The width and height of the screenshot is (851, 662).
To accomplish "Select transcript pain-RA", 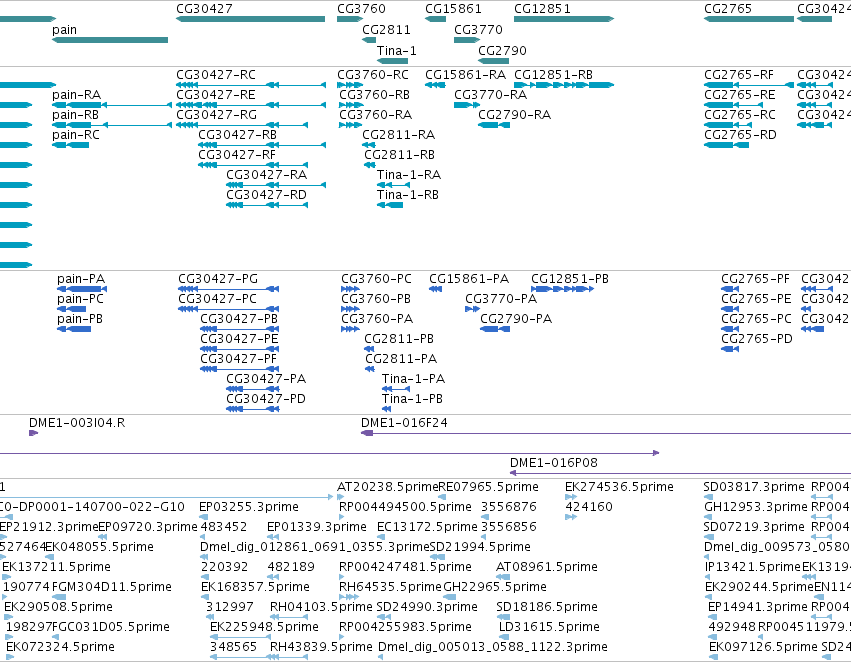I will [112, 105].
